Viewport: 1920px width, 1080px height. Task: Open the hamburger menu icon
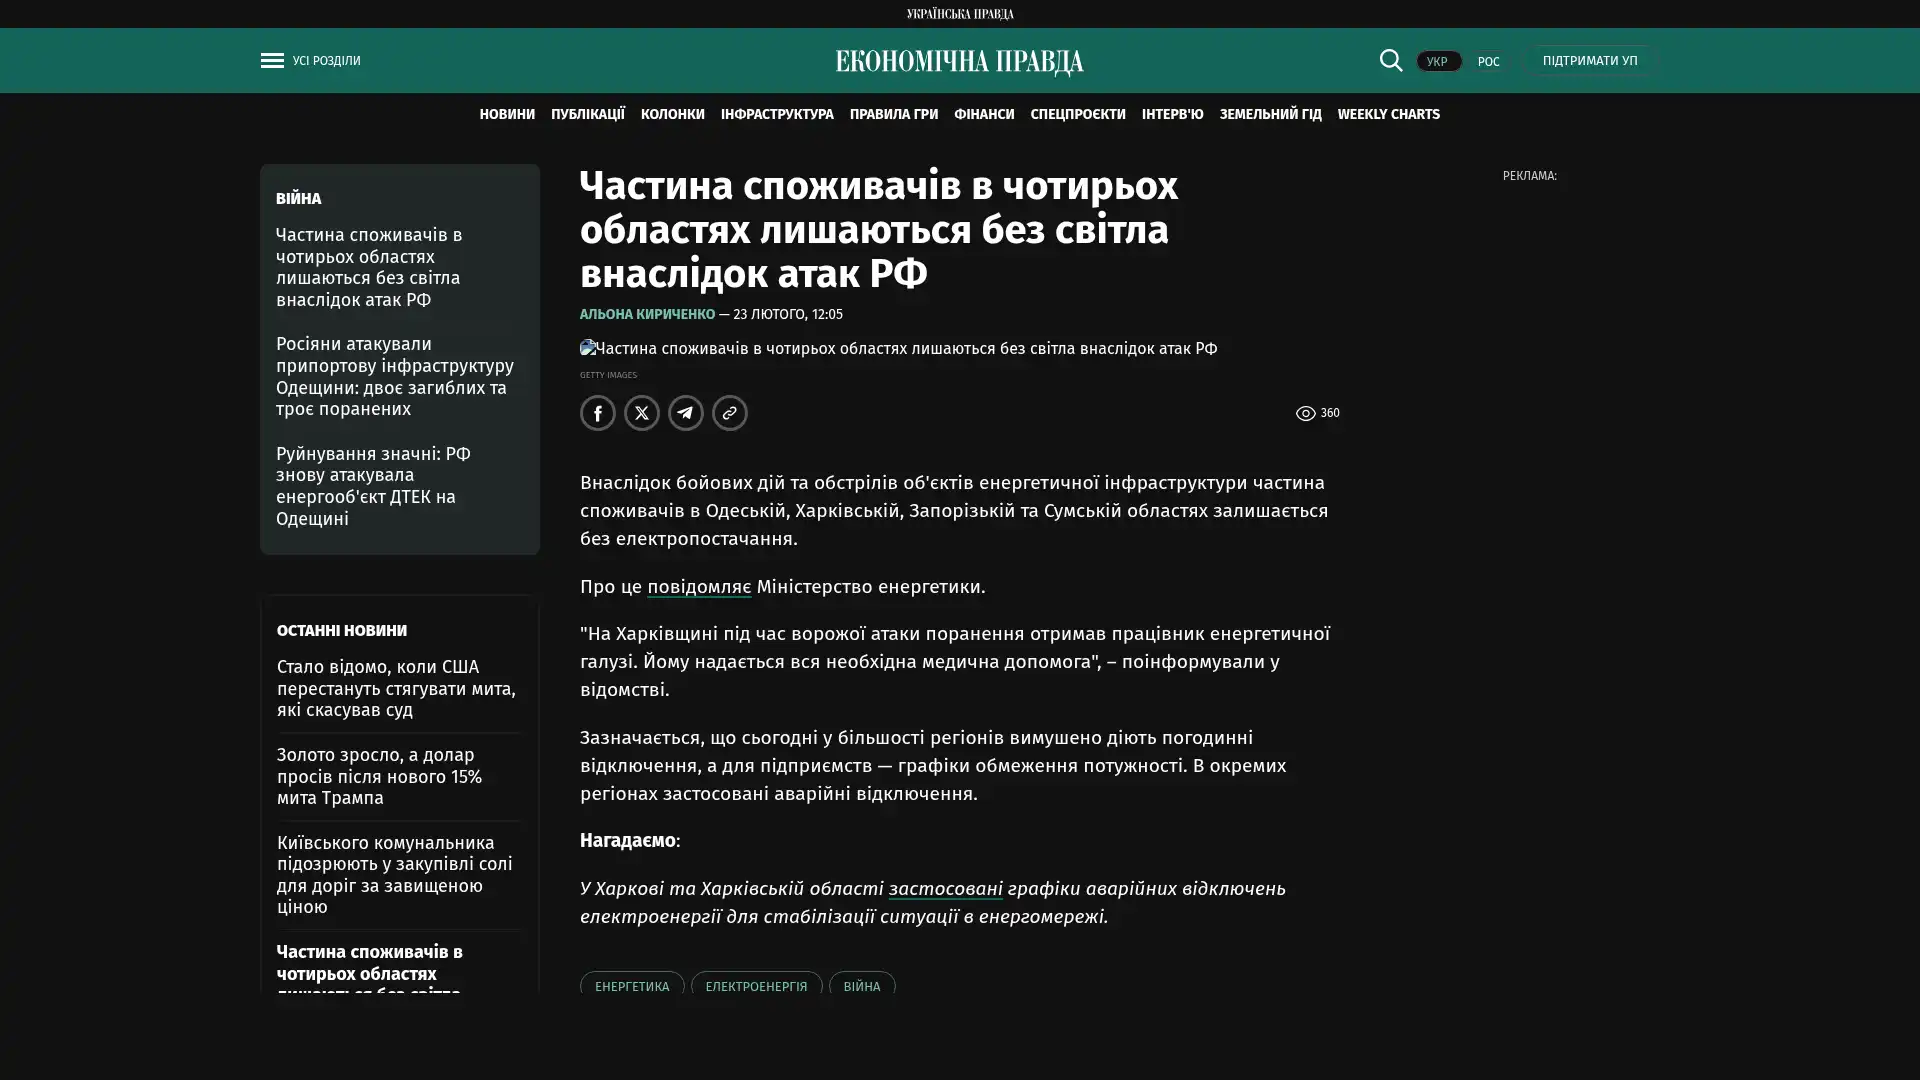(x=272, y=60)
